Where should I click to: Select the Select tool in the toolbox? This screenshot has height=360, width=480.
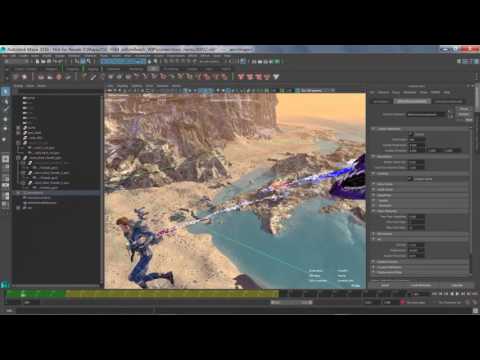coord(5,91)
